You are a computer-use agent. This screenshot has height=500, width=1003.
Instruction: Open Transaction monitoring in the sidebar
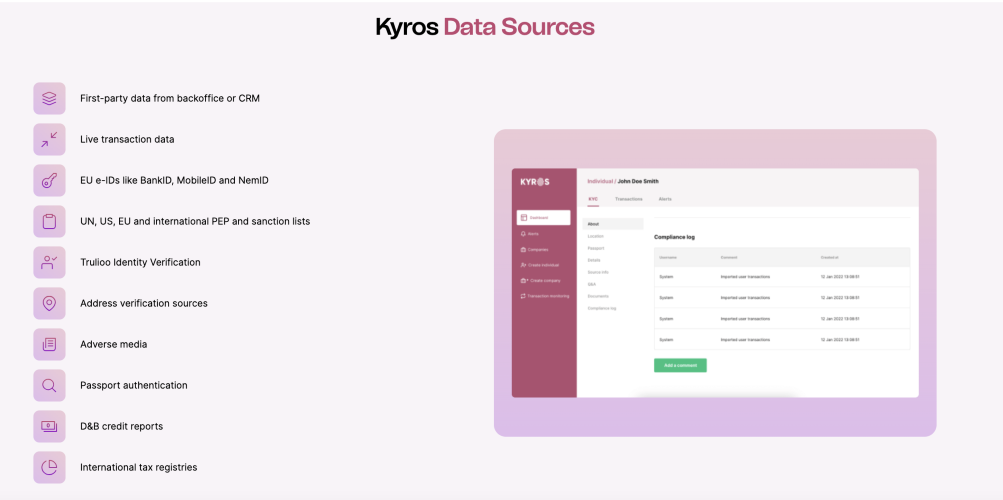coord(544,295)
